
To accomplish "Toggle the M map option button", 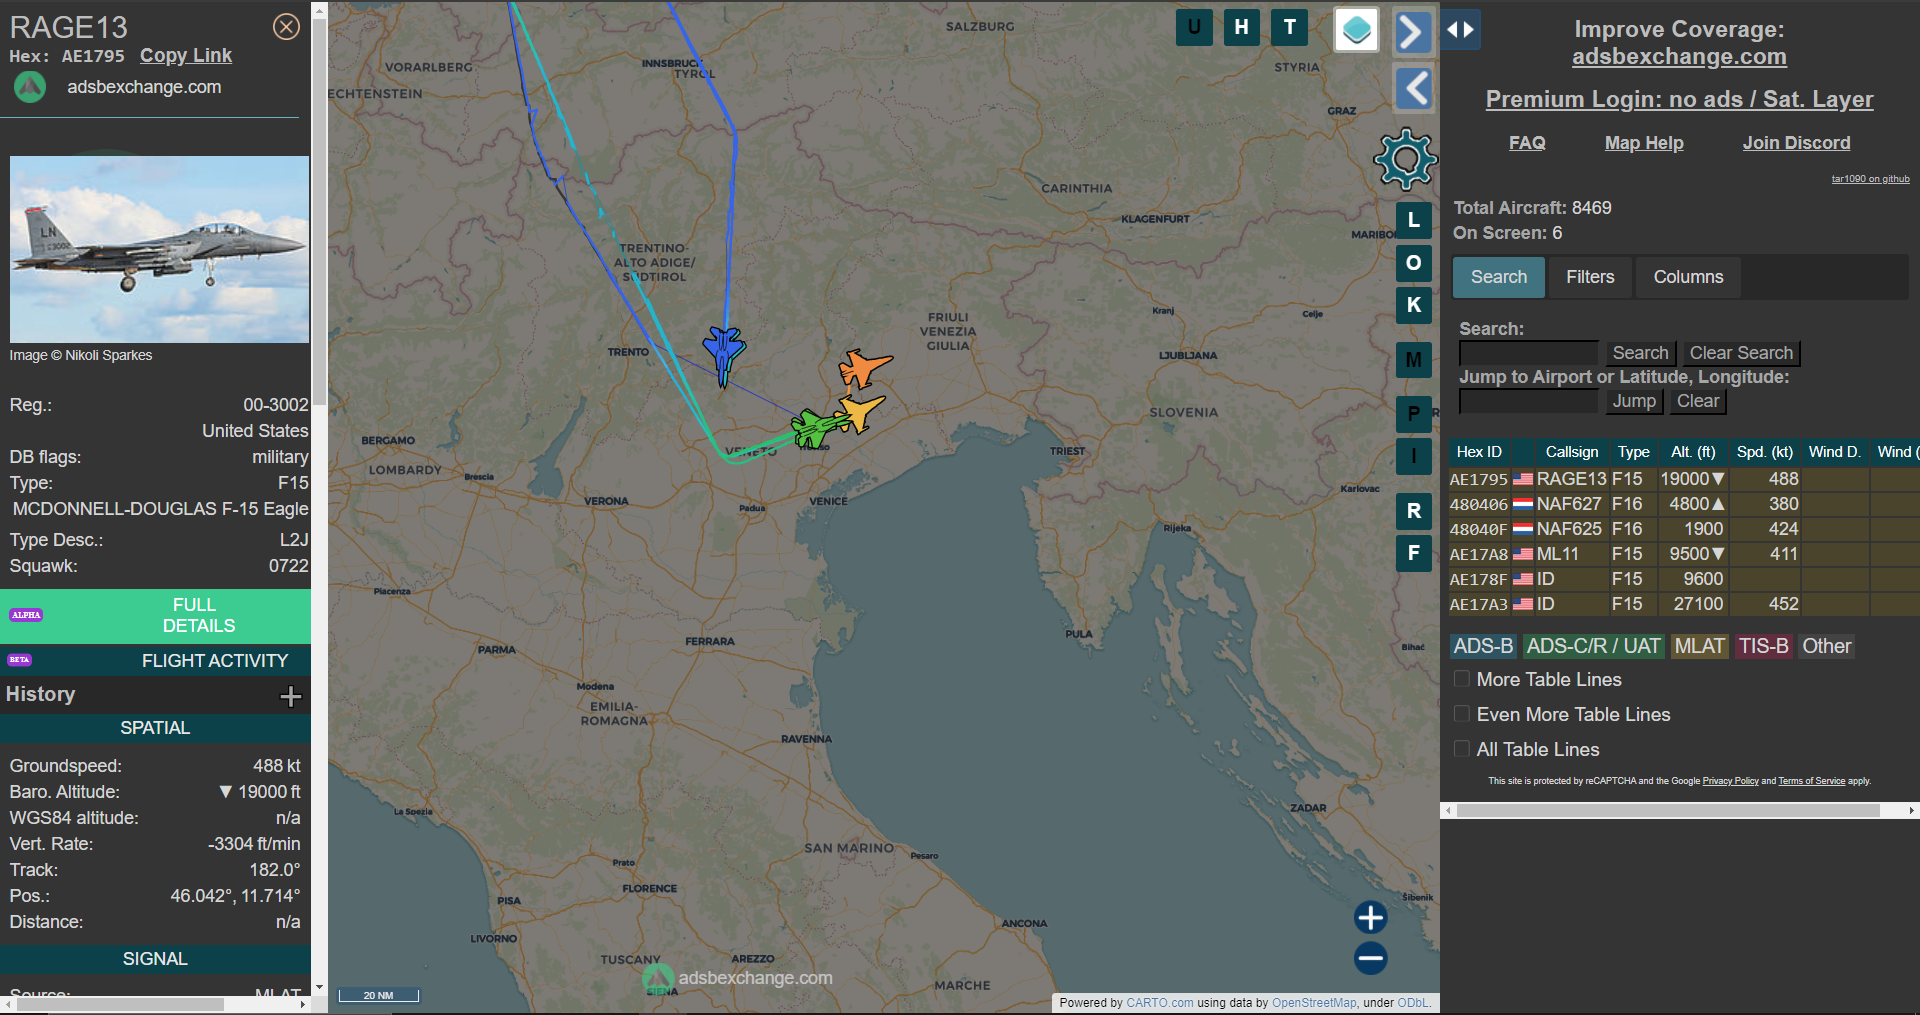I will pos(1414,360).
